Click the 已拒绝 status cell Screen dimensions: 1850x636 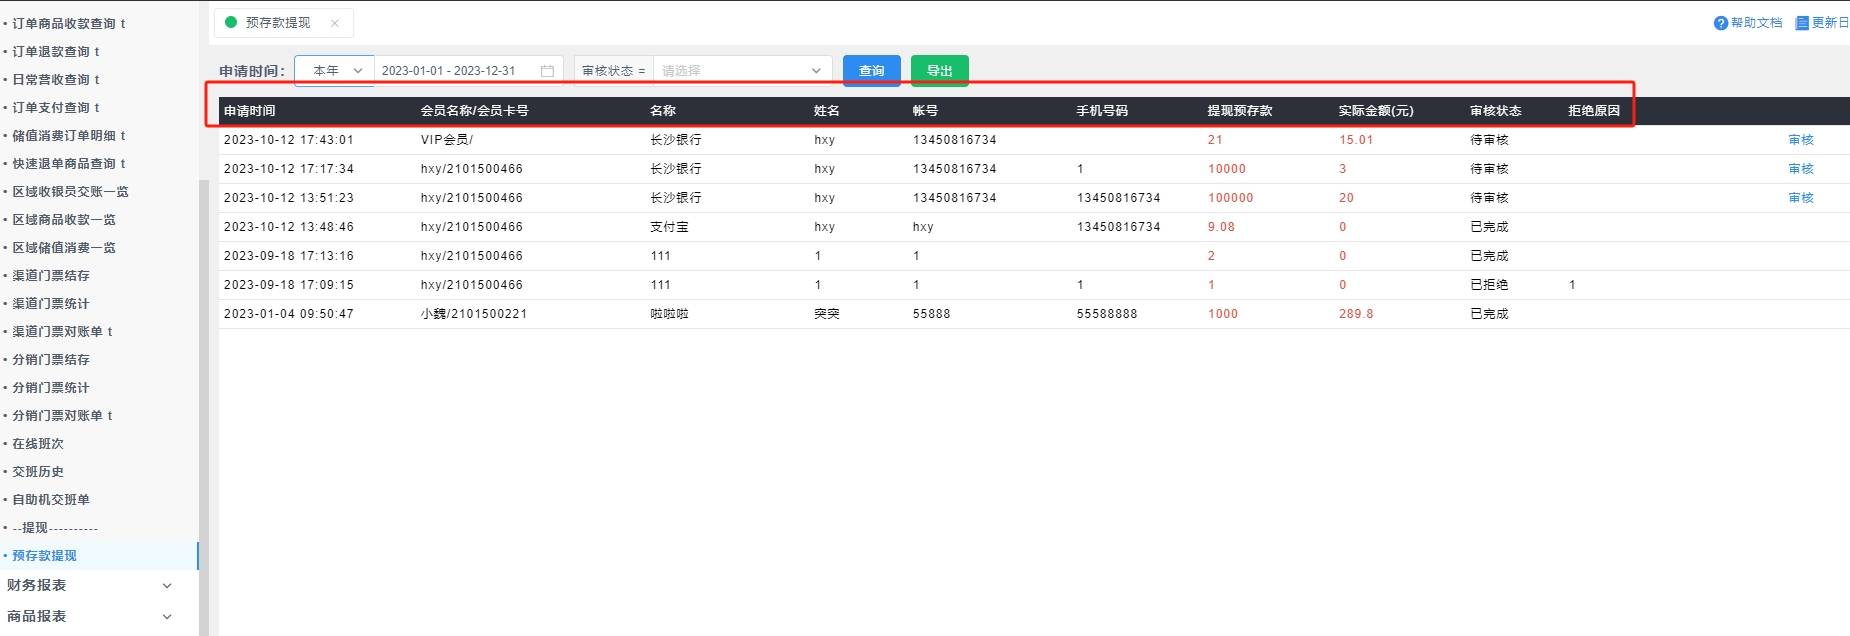1489,285
